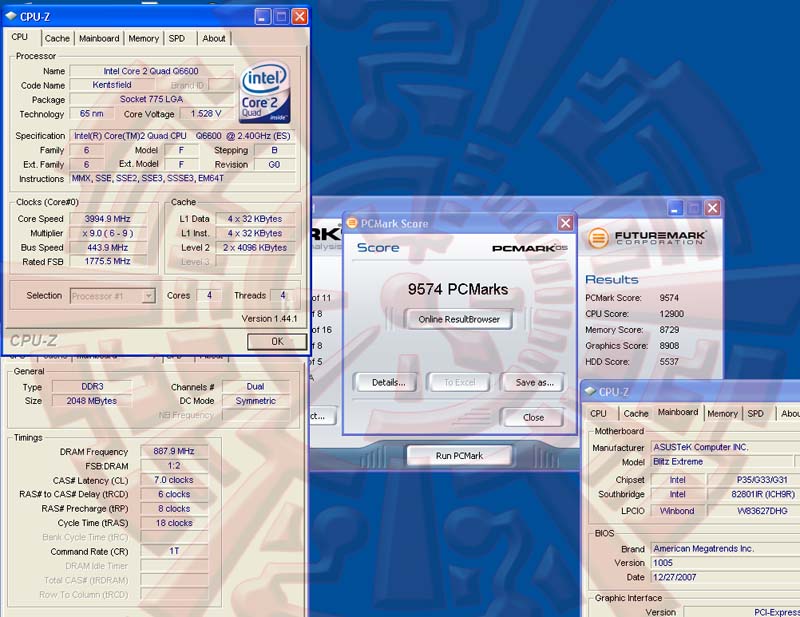The width and height of the screenshot is (800, 617).
Task: Minimize the top CPU-Z window
Action: tap(263, 17)
